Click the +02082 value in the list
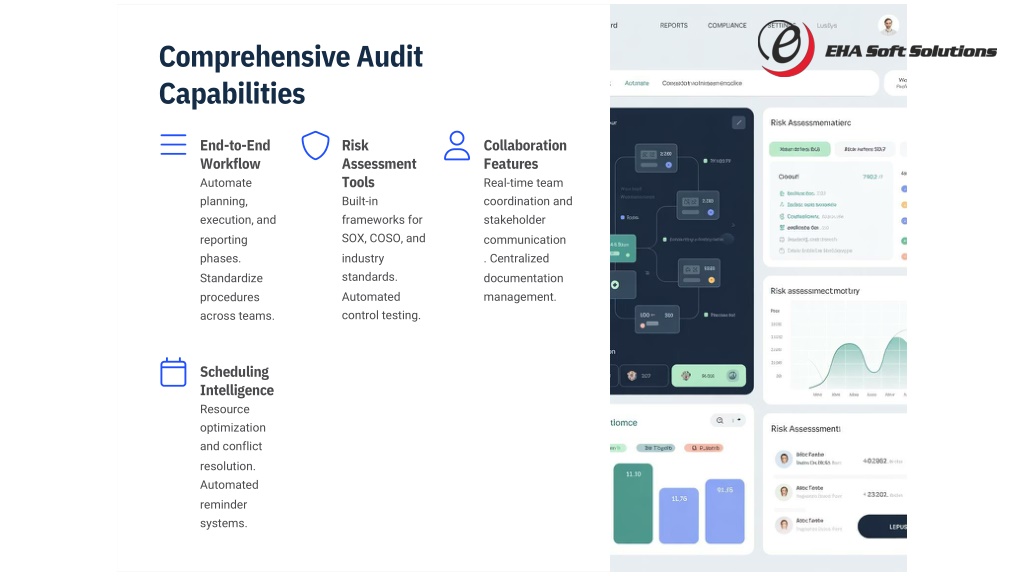 coord(875,460)
